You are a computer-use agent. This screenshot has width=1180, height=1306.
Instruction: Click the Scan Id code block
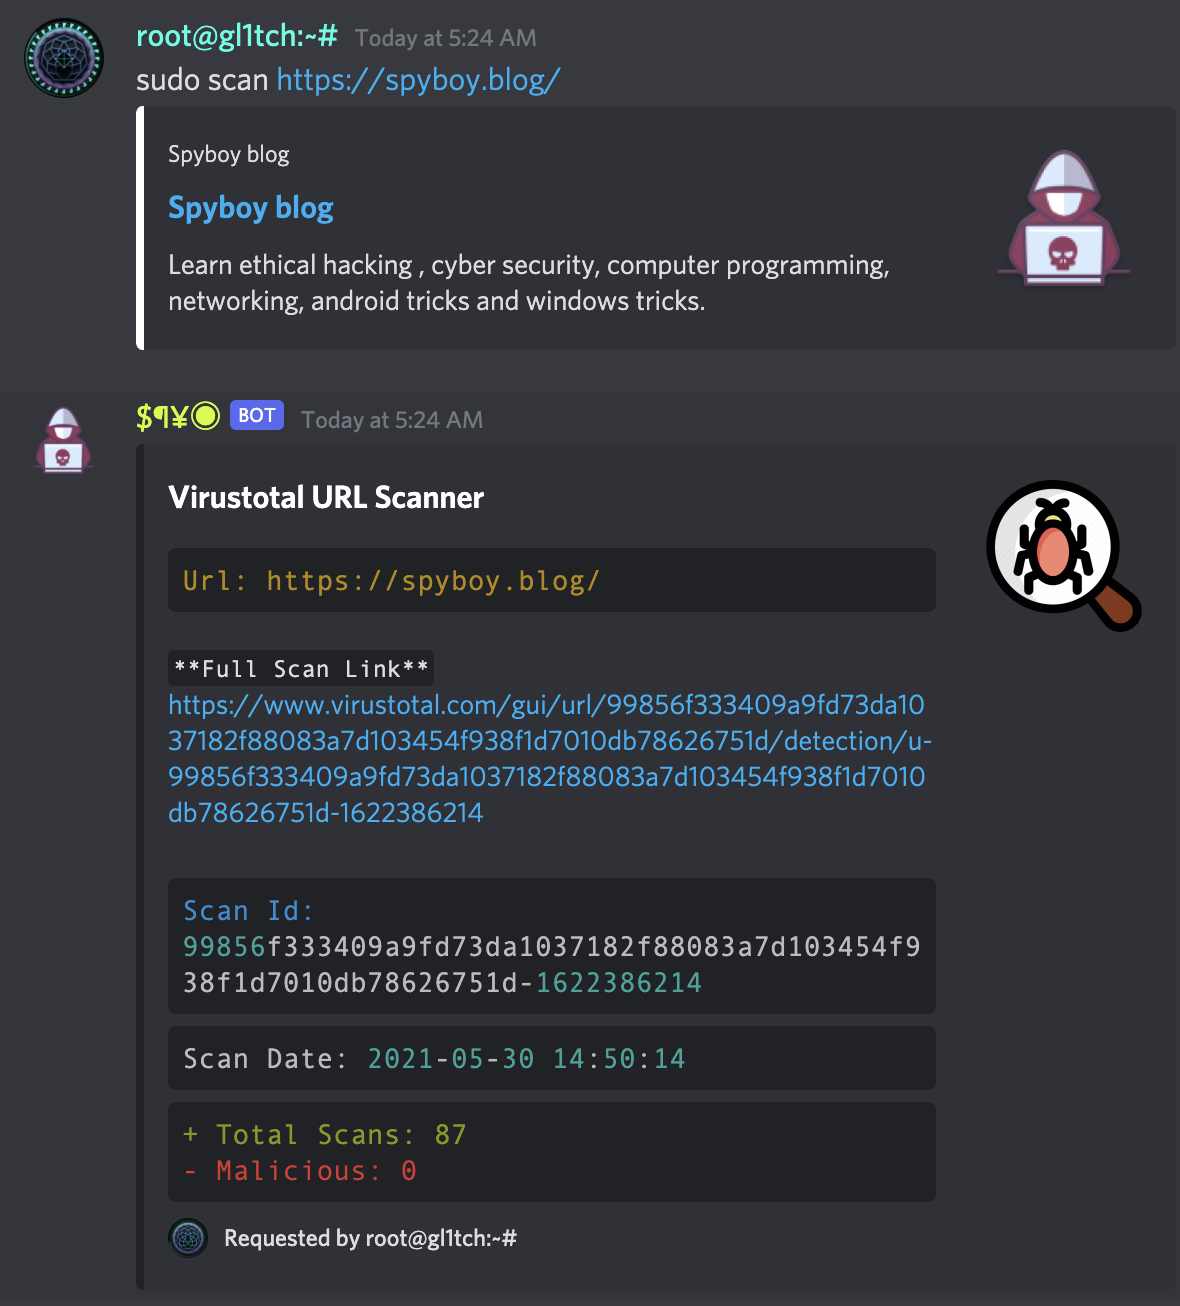pyautogui.click(x=551, y=947)
